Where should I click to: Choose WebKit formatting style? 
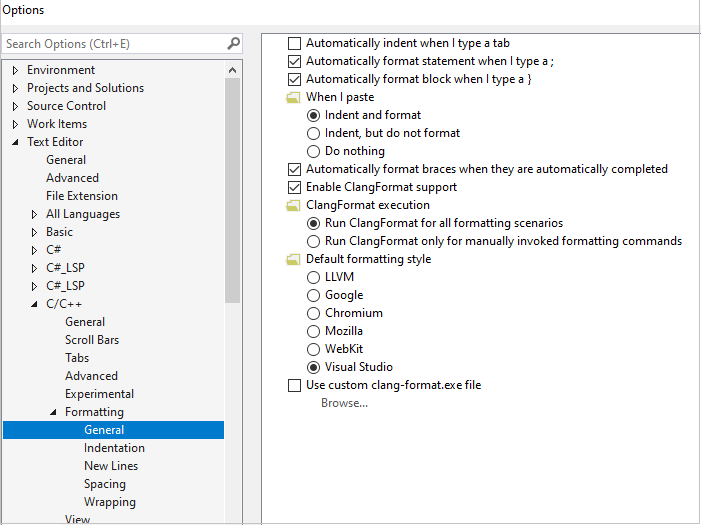[313, 349]
